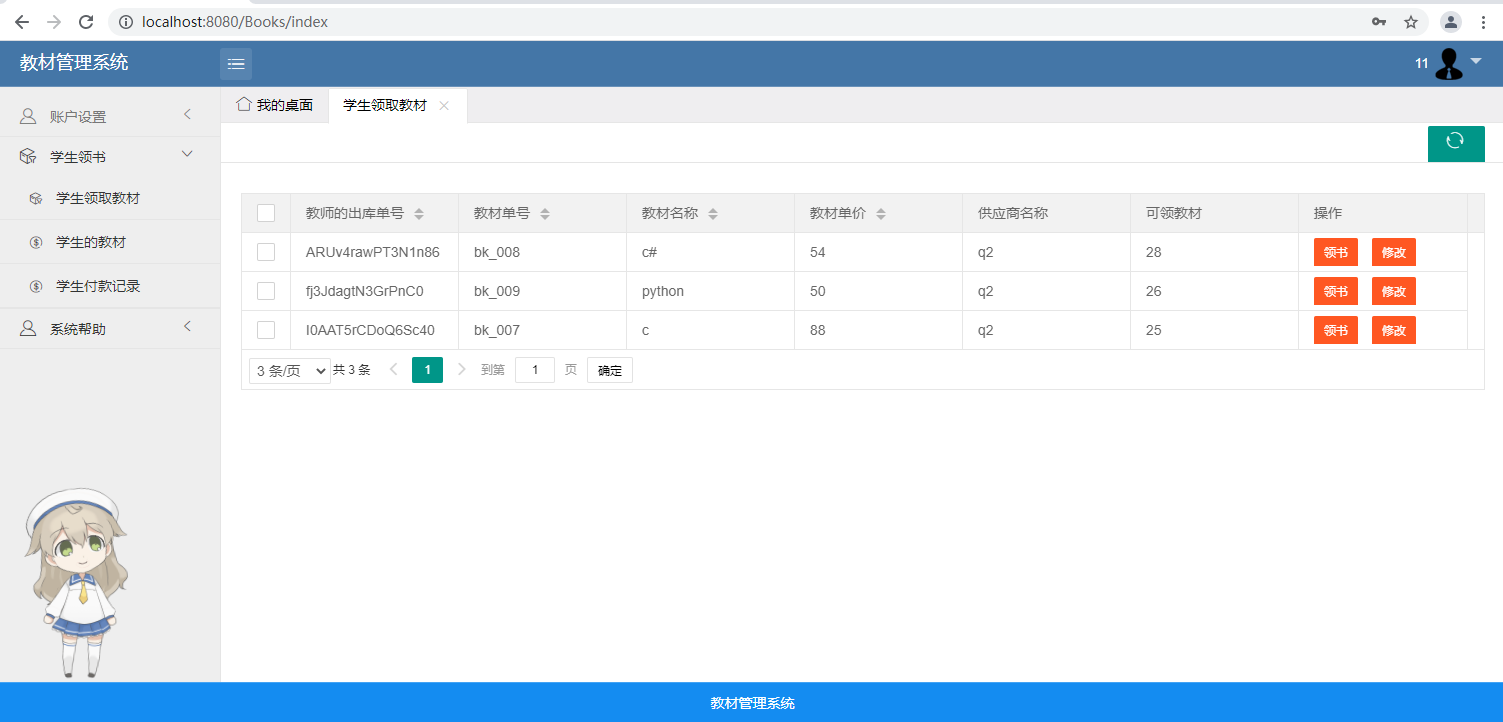Click the user avatar icon in header
Image resolution: width=1503 pixels, height=722 pixels.
(1448, 64)
